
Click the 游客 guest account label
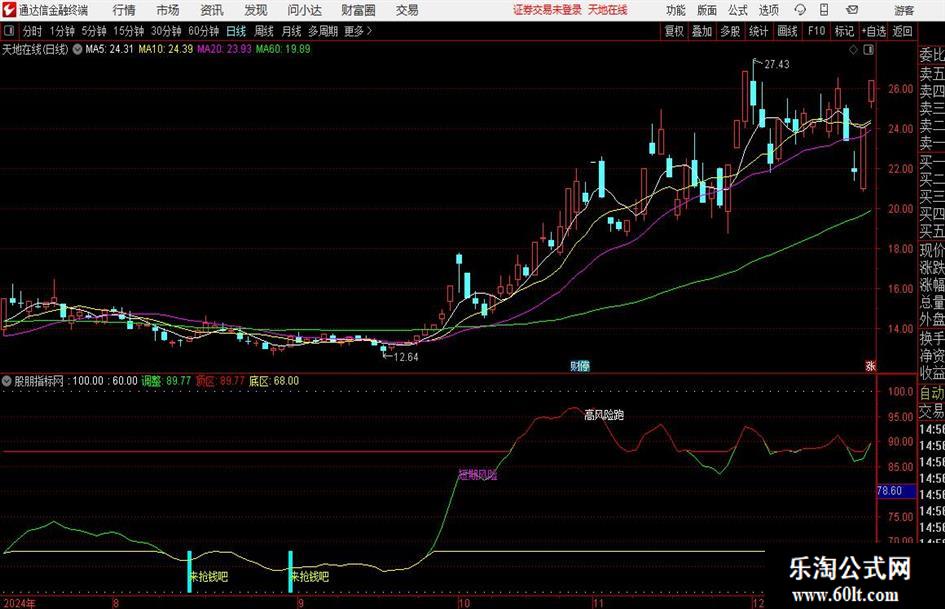pos(904,10)
